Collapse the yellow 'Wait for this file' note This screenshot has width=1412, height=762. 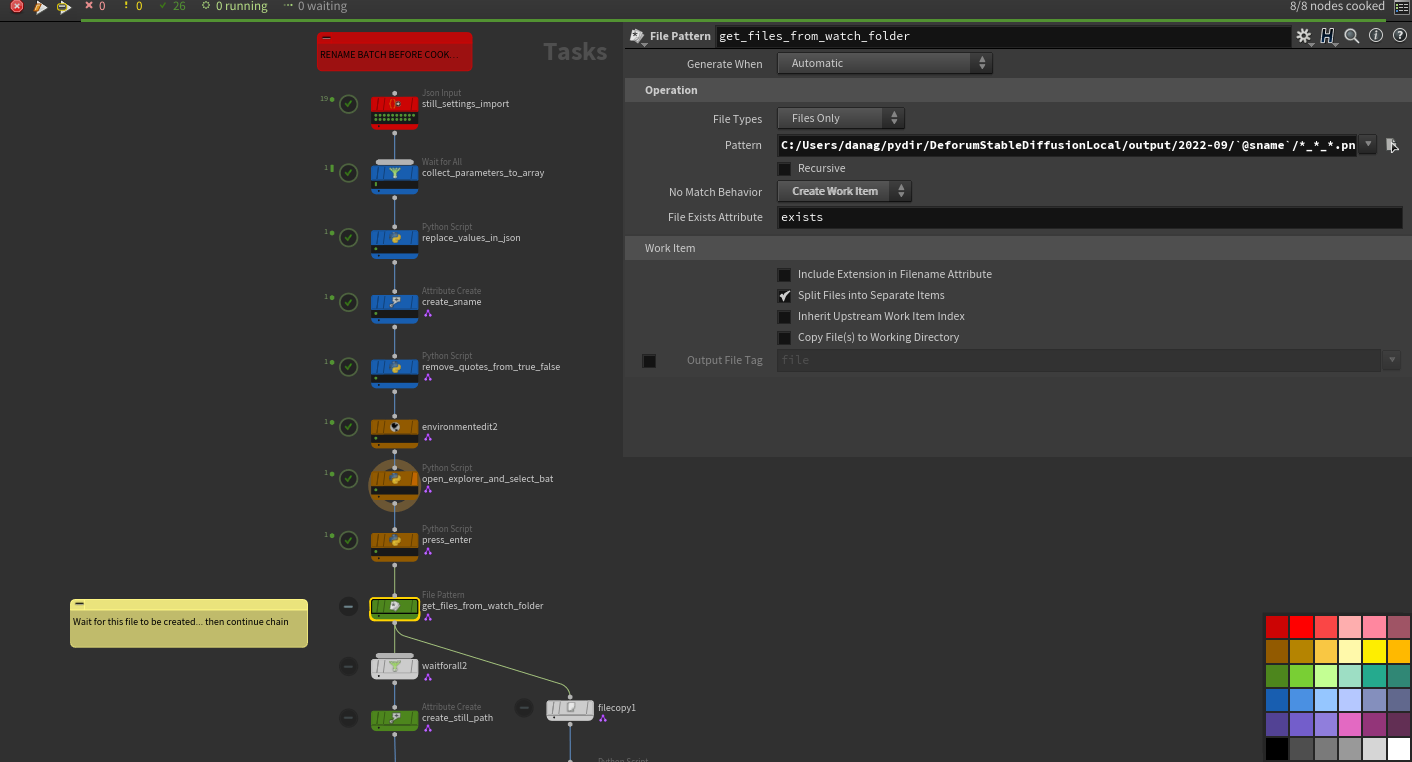coord(79,604)
